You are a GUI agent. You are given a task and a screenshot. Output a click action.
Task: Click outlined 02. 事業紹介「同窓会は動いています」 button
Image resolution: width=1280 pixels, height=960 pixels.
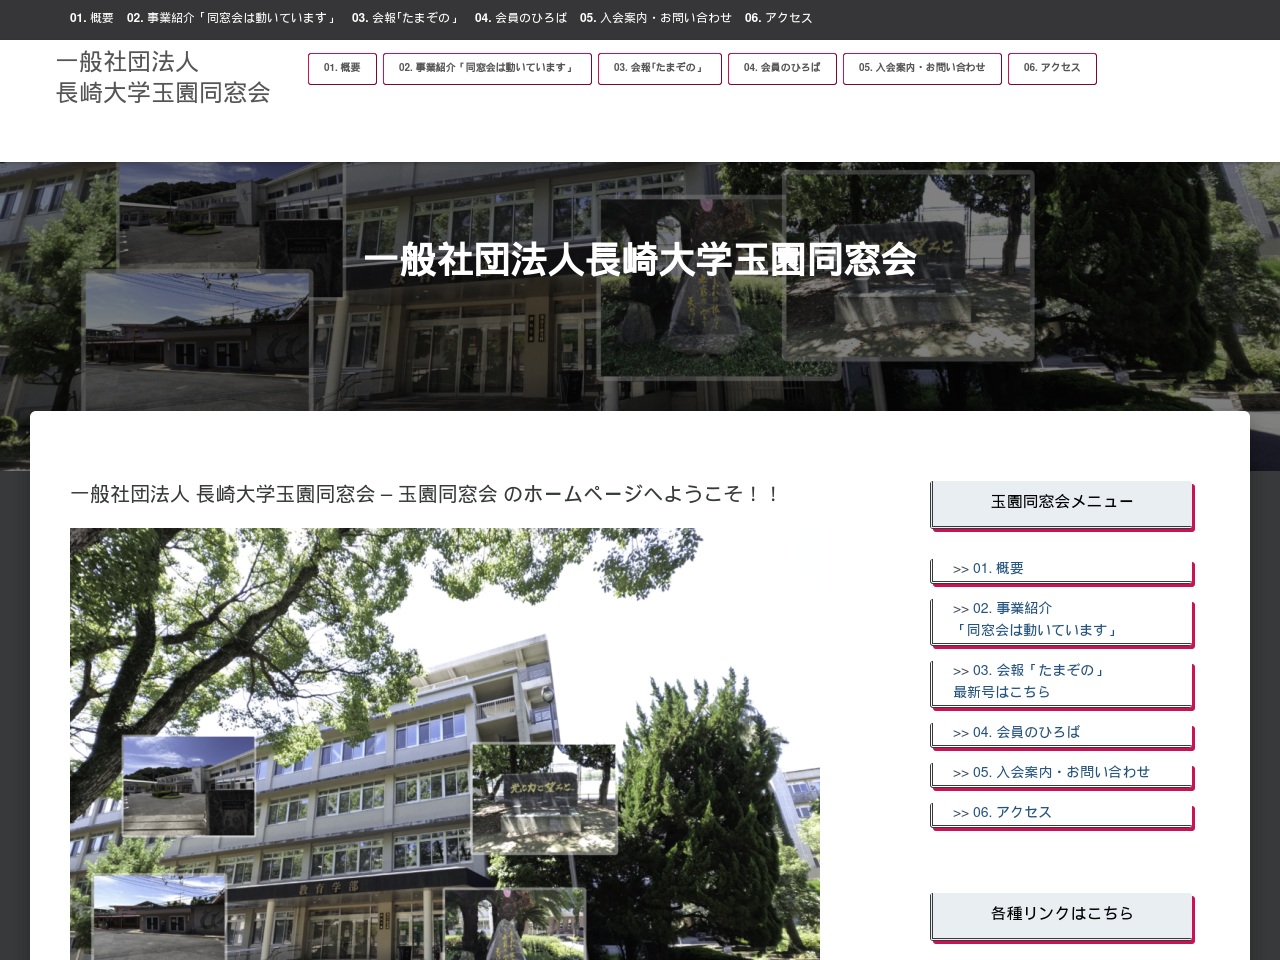tap(487, 68)
